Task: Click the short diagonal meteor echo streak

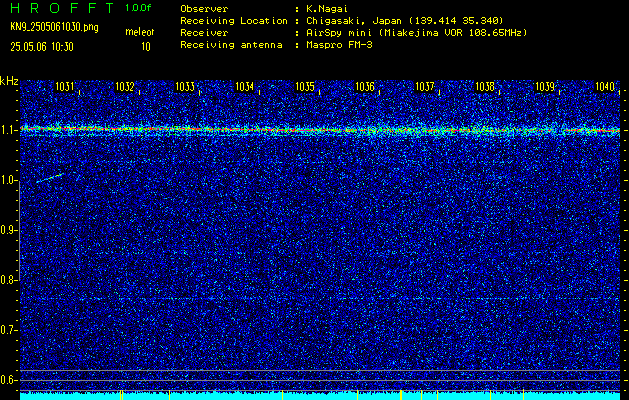Action: (x=49, y=178)
